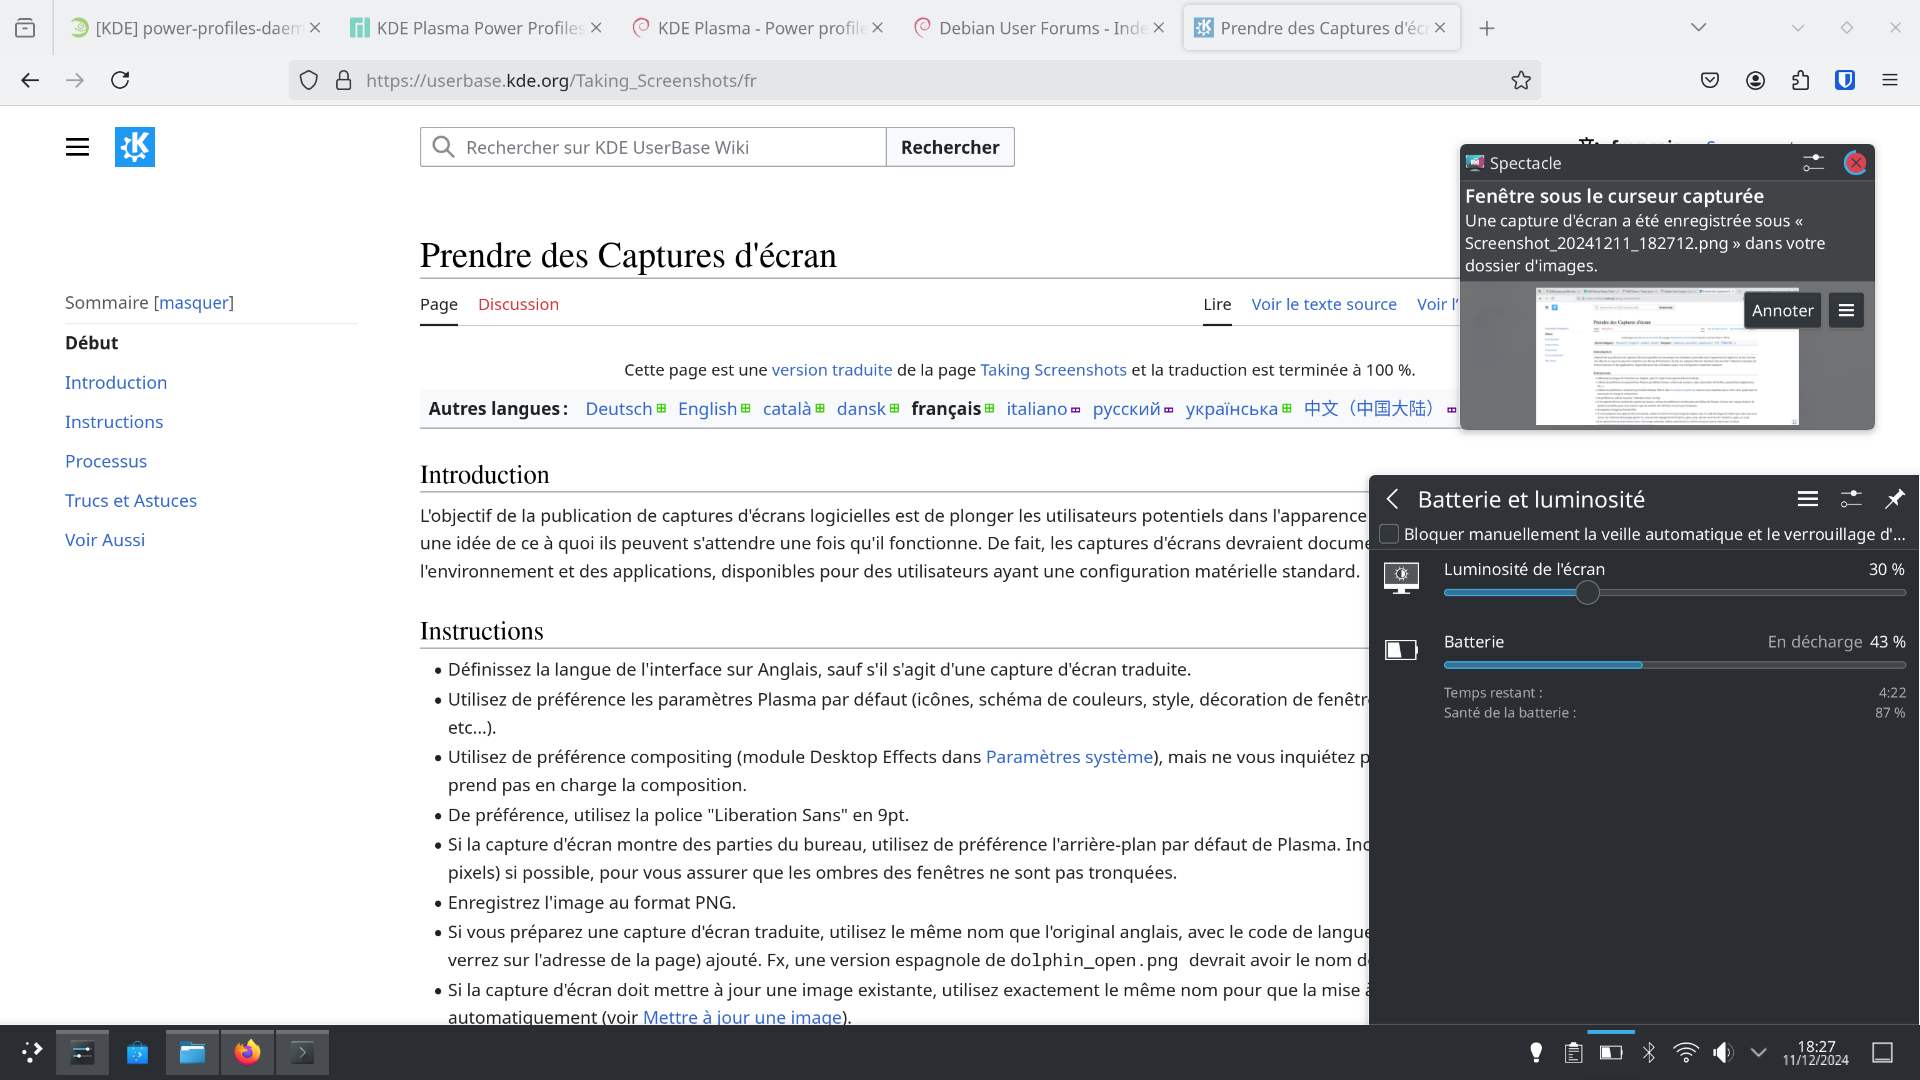Jump to Introduction in sidebar
The image size is (1920, 1080).
(116, 382)
